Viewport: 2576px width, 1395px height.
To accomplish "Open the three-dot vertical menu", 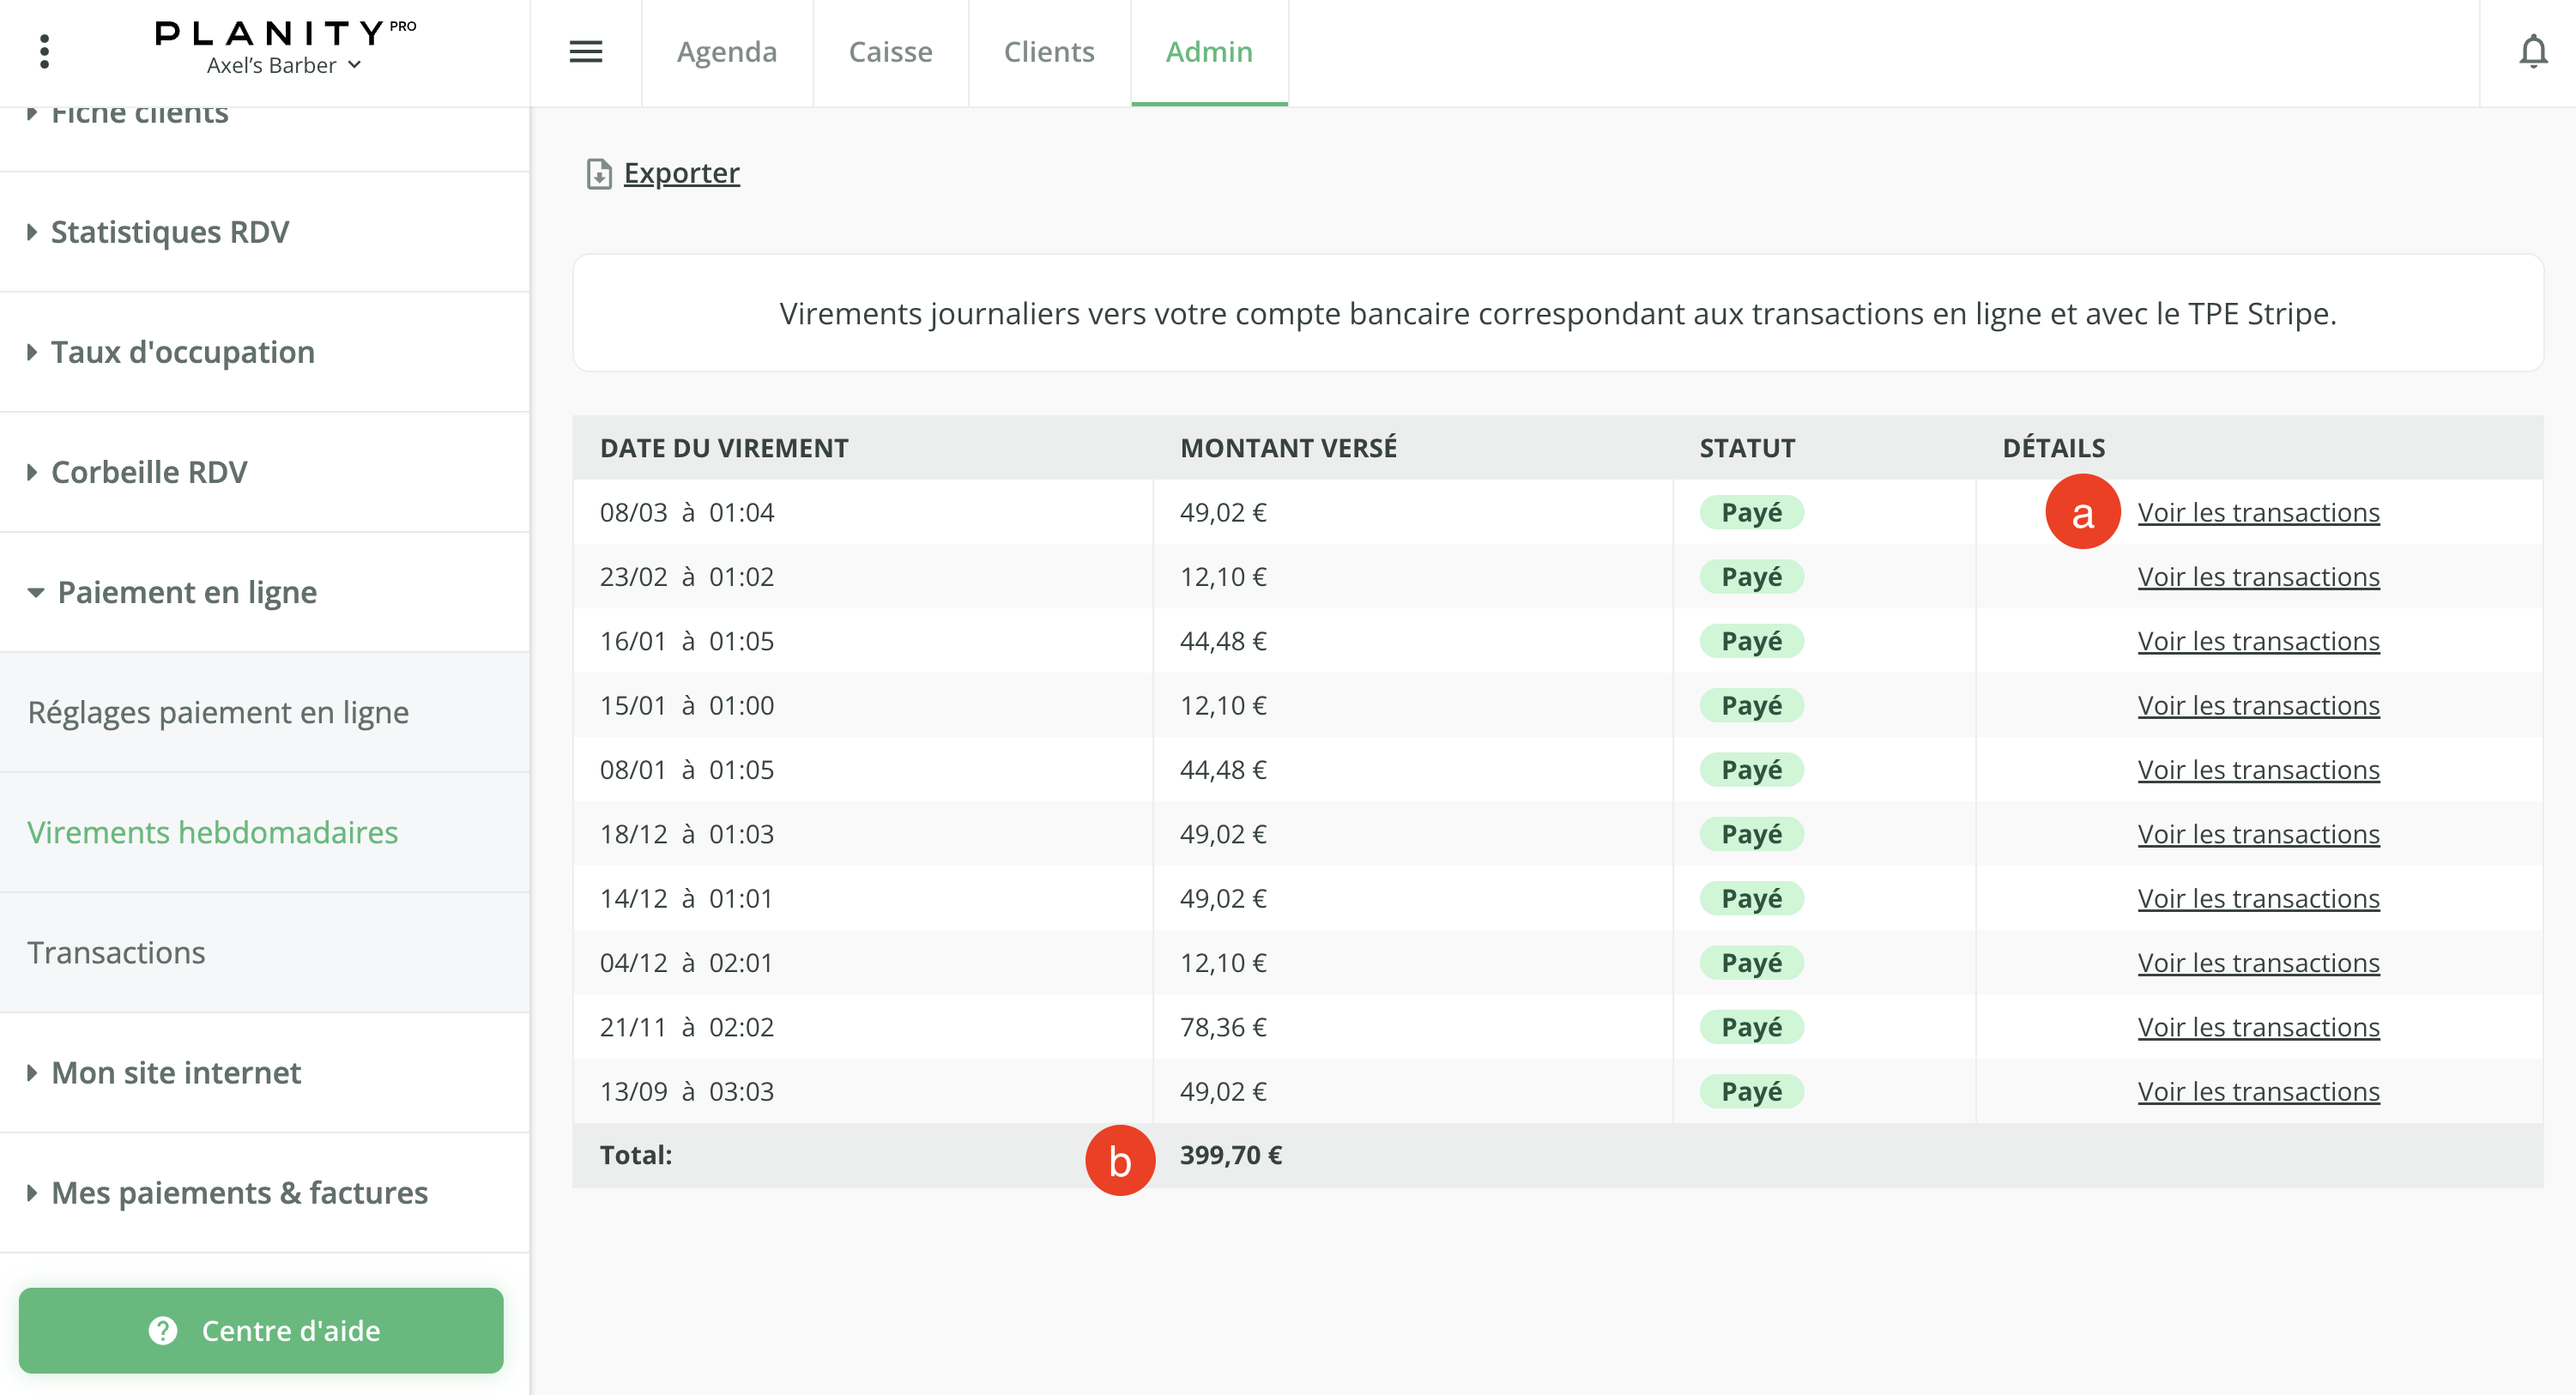I will click(x=44, y=51).
